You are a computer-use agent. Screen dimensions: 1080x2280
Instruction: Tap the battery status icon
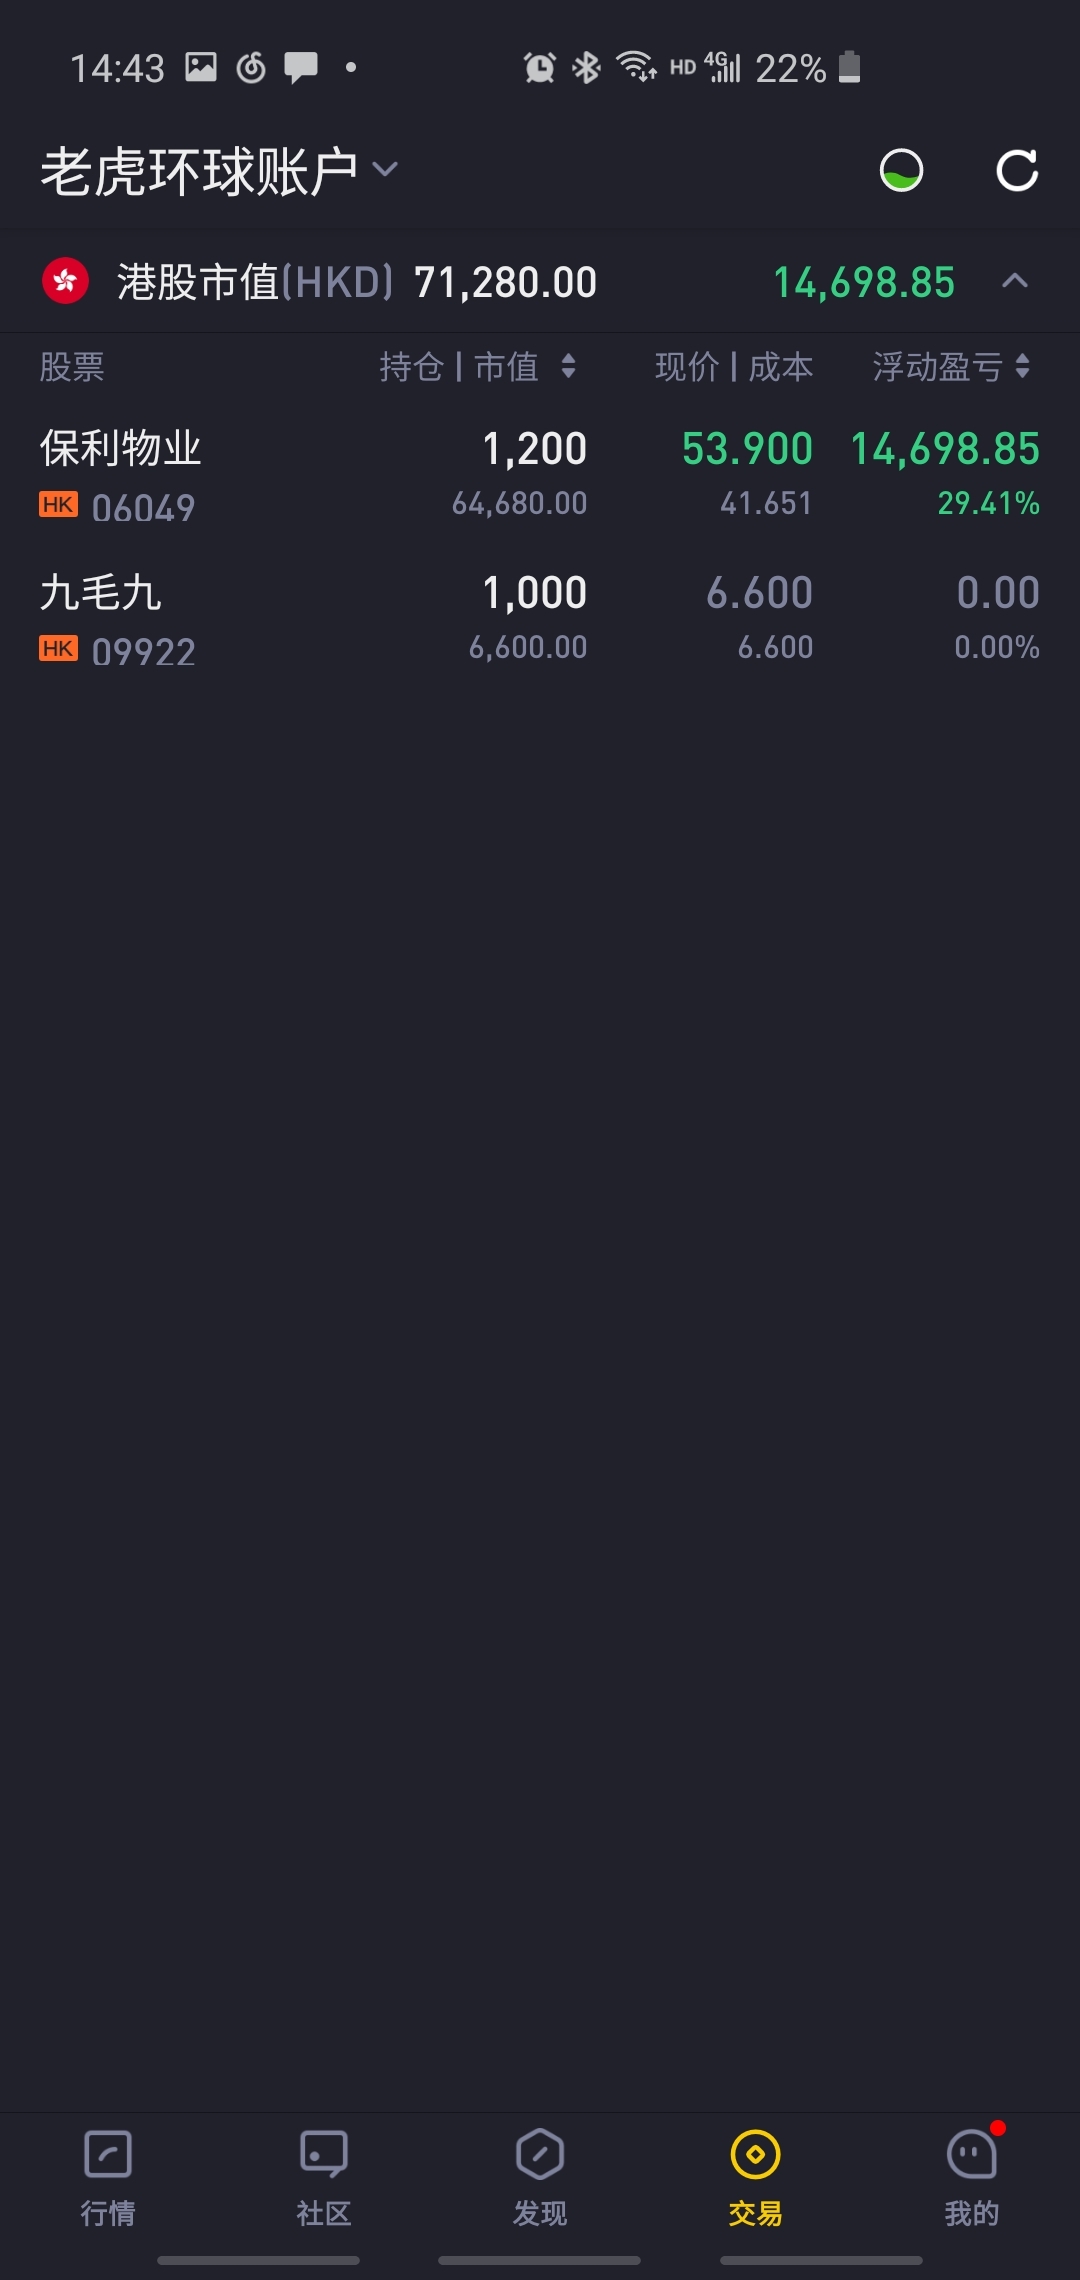point(849,67)
